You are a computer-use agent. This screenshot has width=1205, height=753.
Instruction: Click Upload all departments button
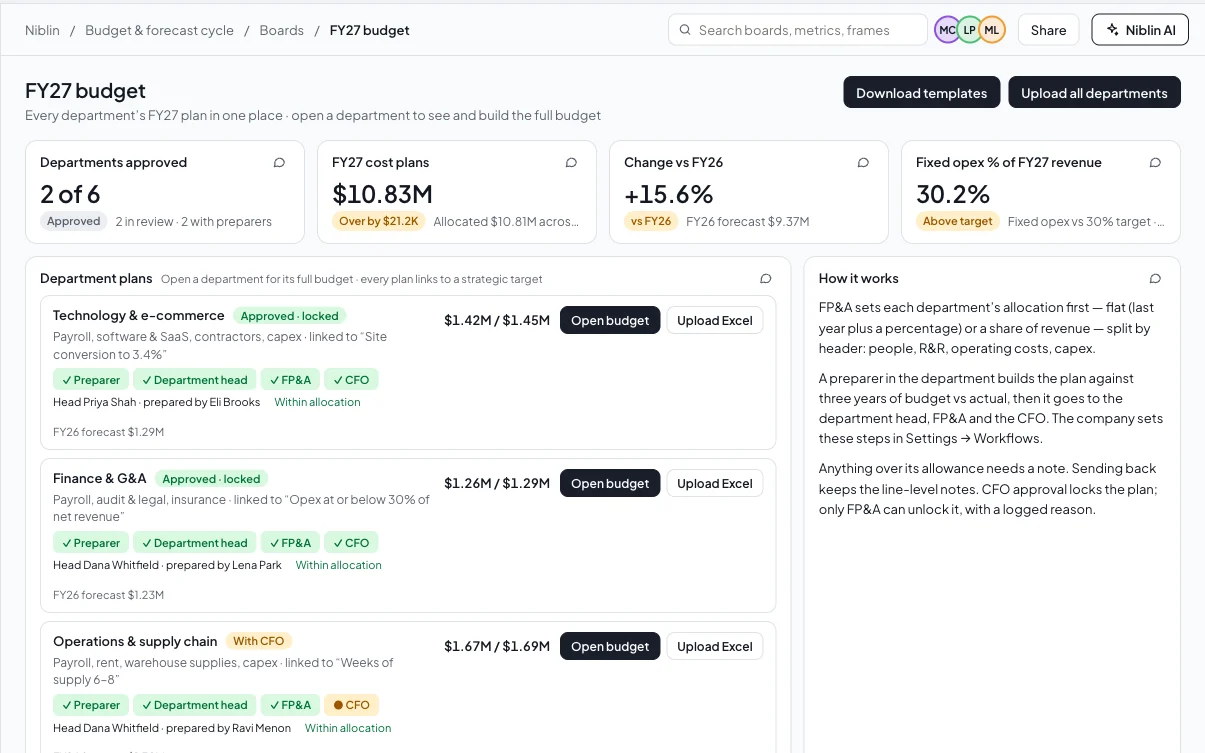[1094, 92]
